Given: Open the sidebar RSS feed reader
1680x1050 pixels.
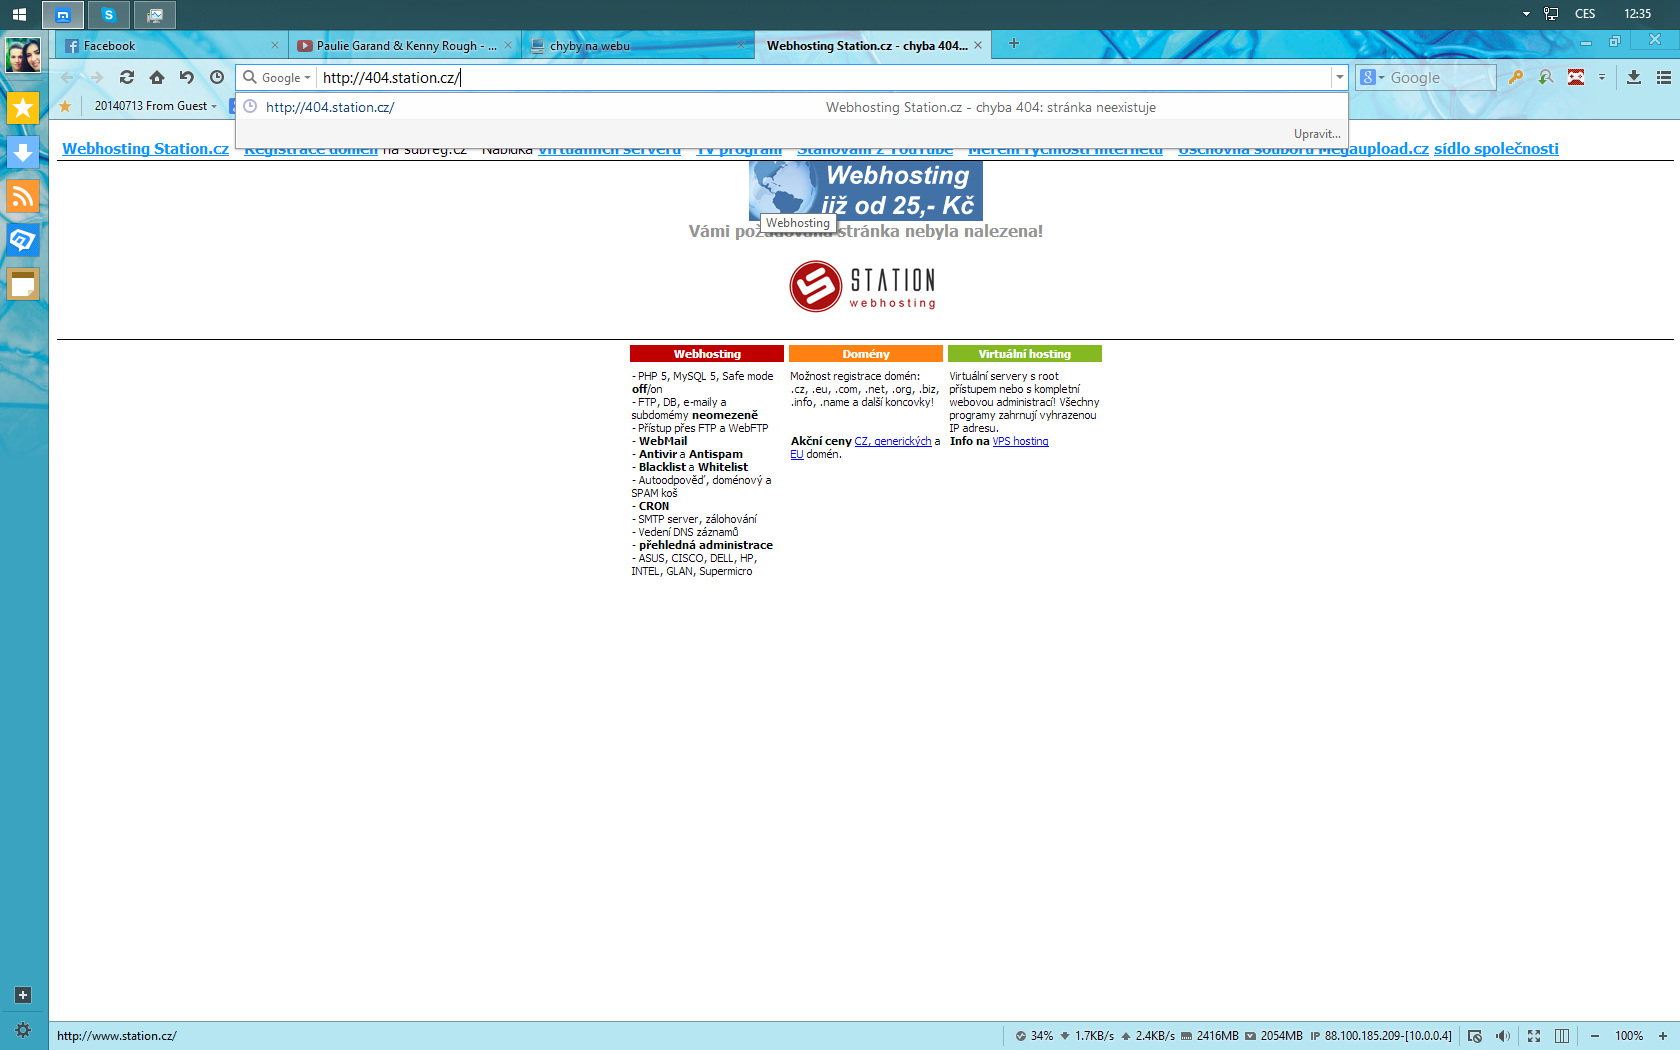Looking at the screenshot, I should pyautogui.click(x=23, y=196).
